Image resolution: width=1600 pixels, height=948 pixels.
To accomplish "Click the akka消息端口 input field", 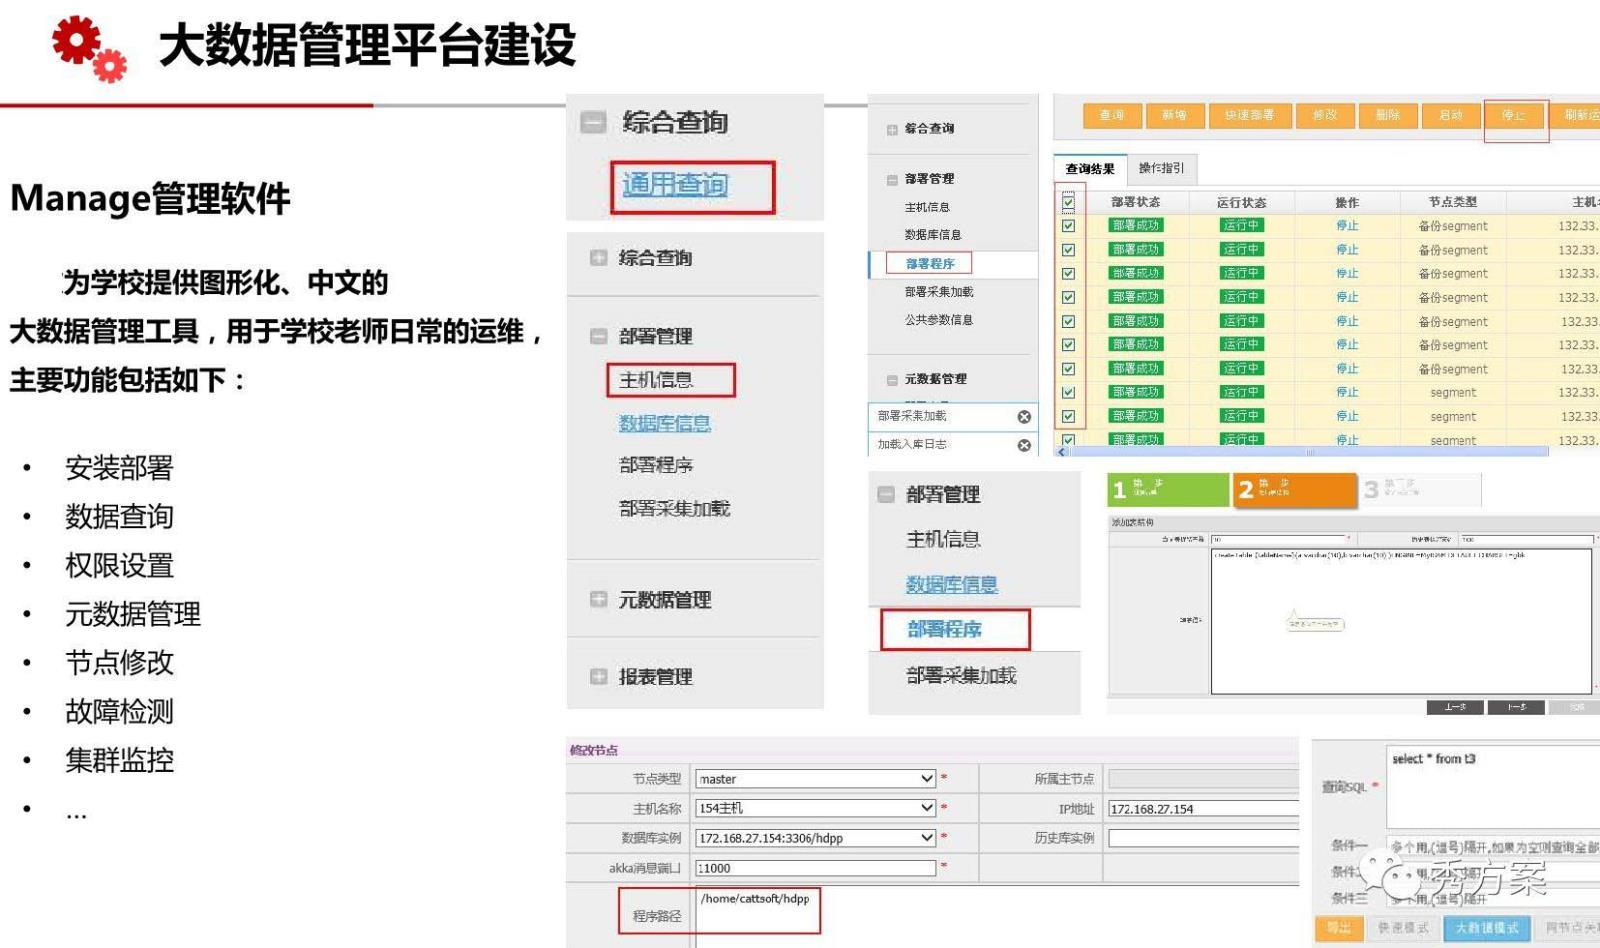I will coord(815,868).
